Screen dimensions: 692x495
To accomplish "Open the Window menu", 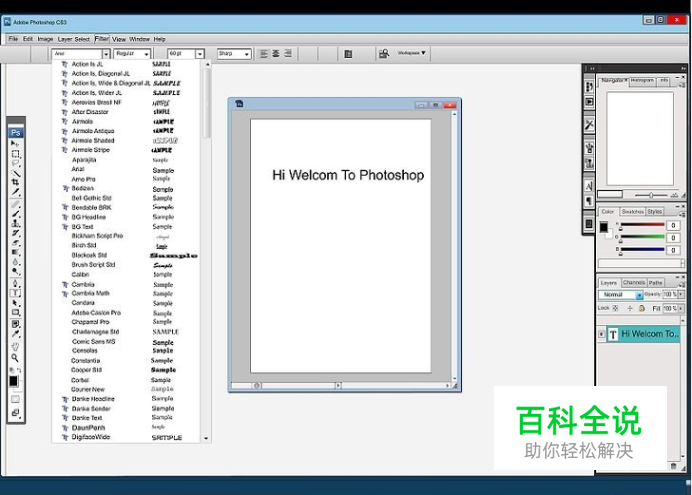I will coord(139,39).
